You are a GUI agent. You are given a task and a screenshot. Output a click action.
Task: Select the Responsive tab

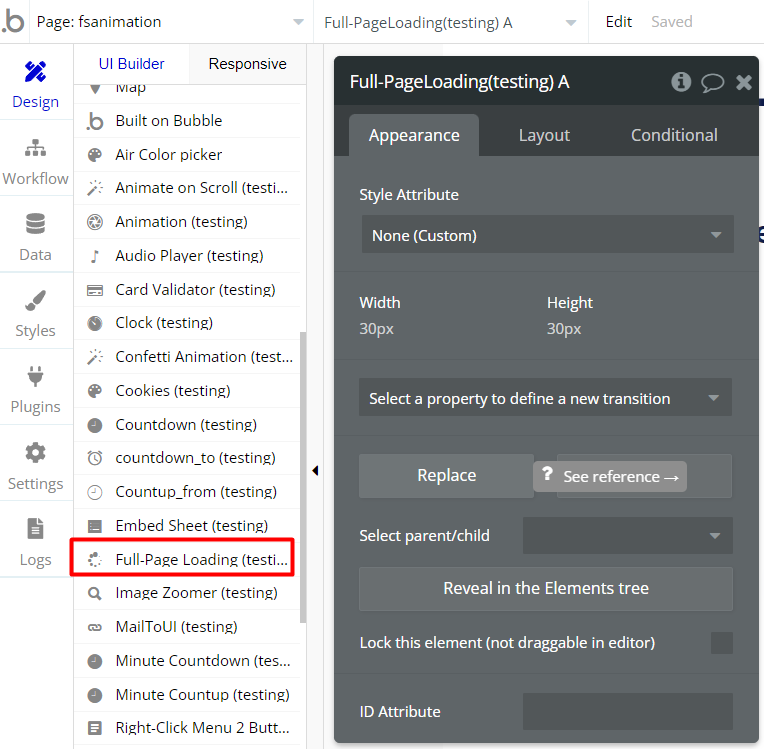[247, 64]
